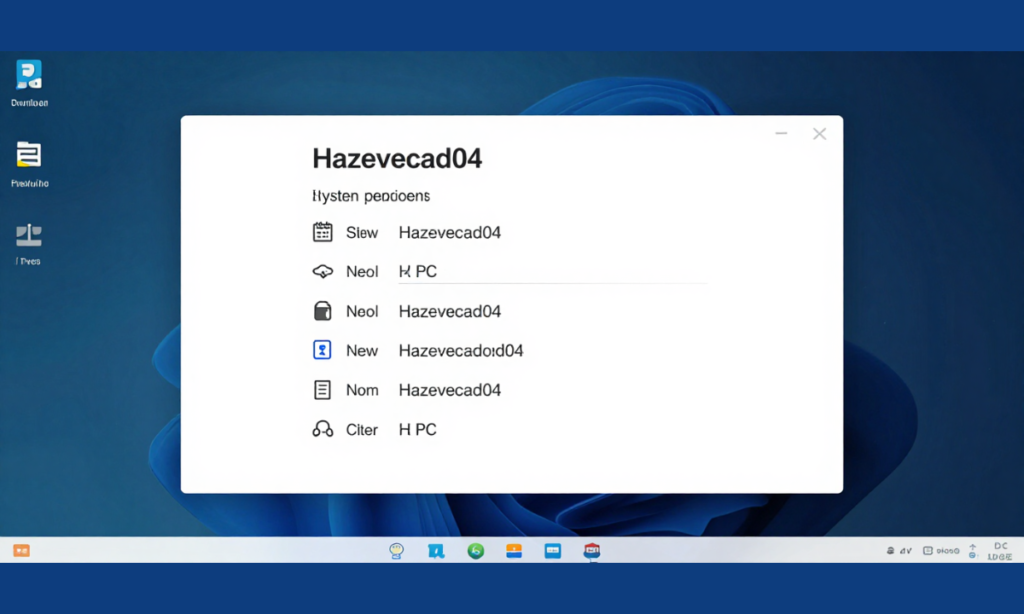Open the red taskbar app

point(592,551)
